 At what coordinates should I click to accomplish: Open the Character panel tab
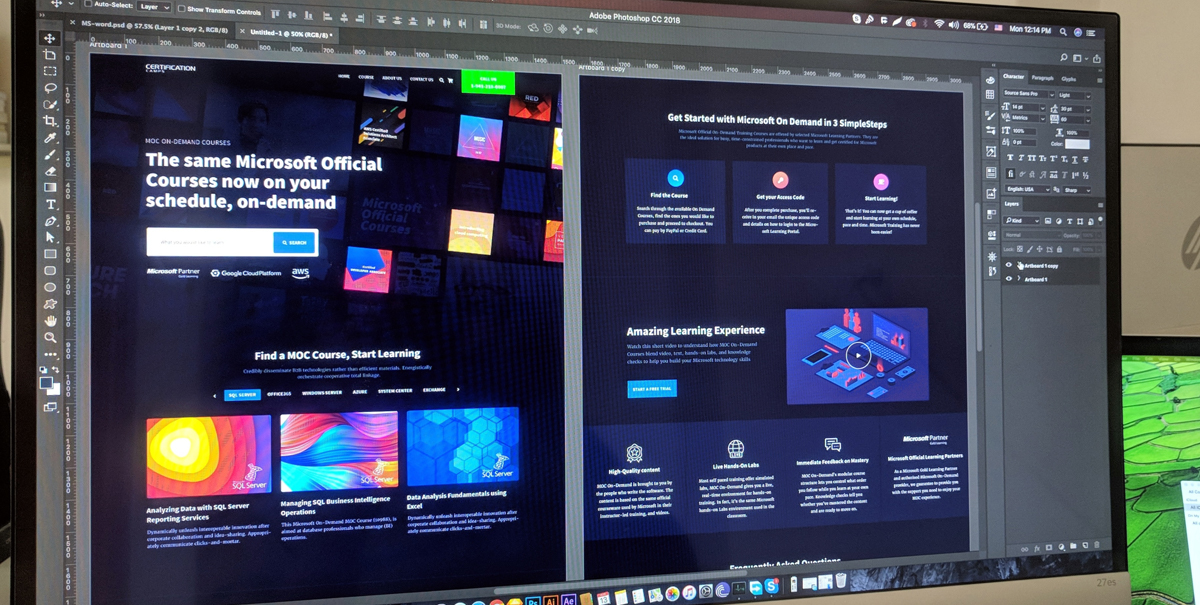[1012, 76]
